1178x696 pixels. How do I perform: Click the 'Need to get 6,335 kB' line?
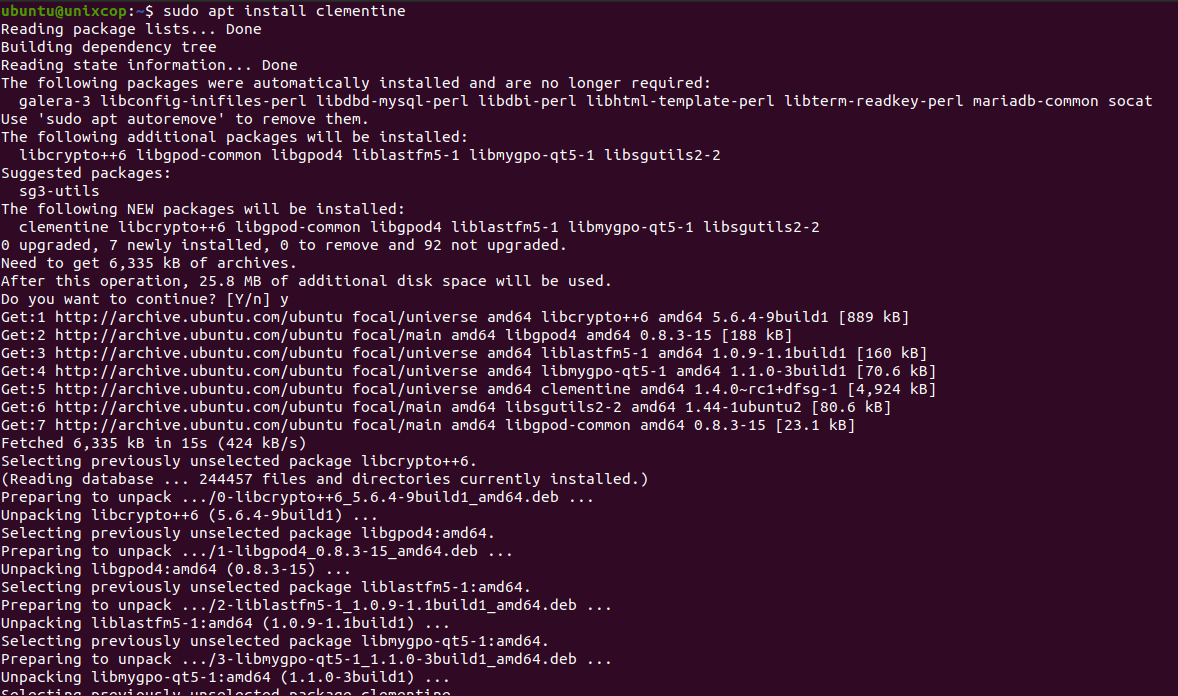click(x=149, y=263)
